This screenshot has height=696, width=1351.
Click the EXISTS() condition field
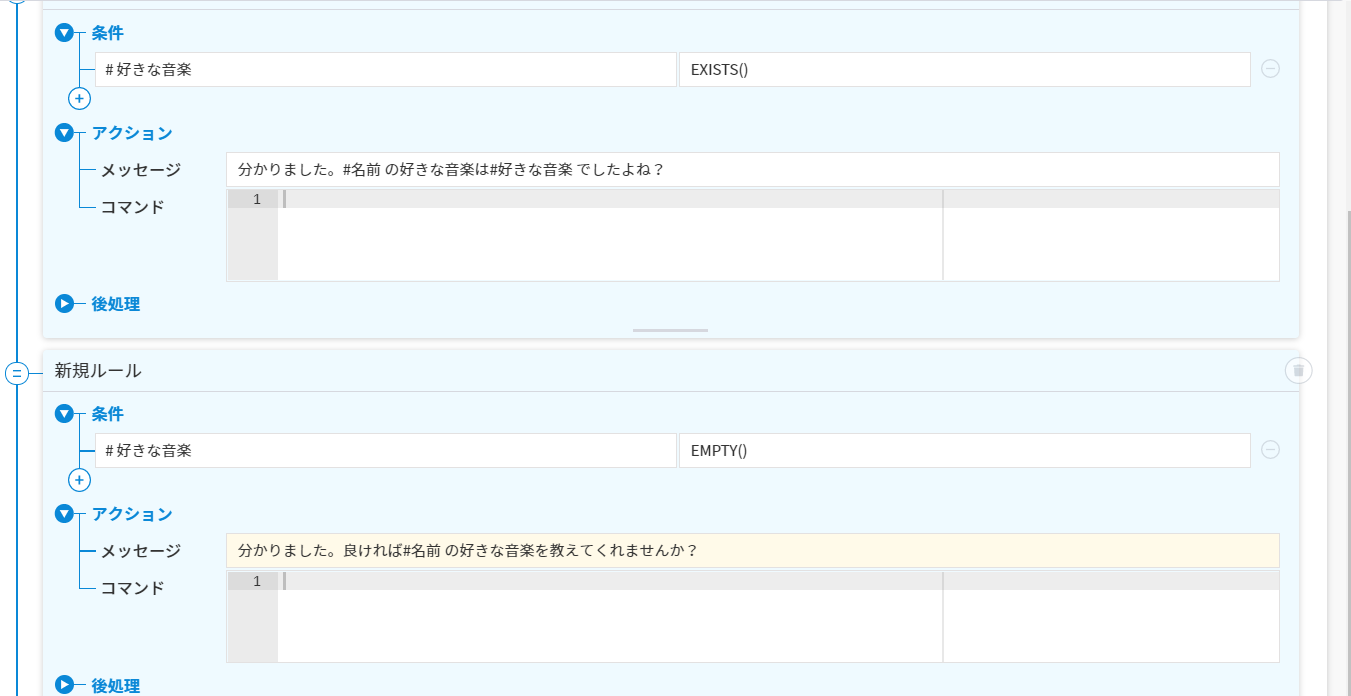pos(965,70)
